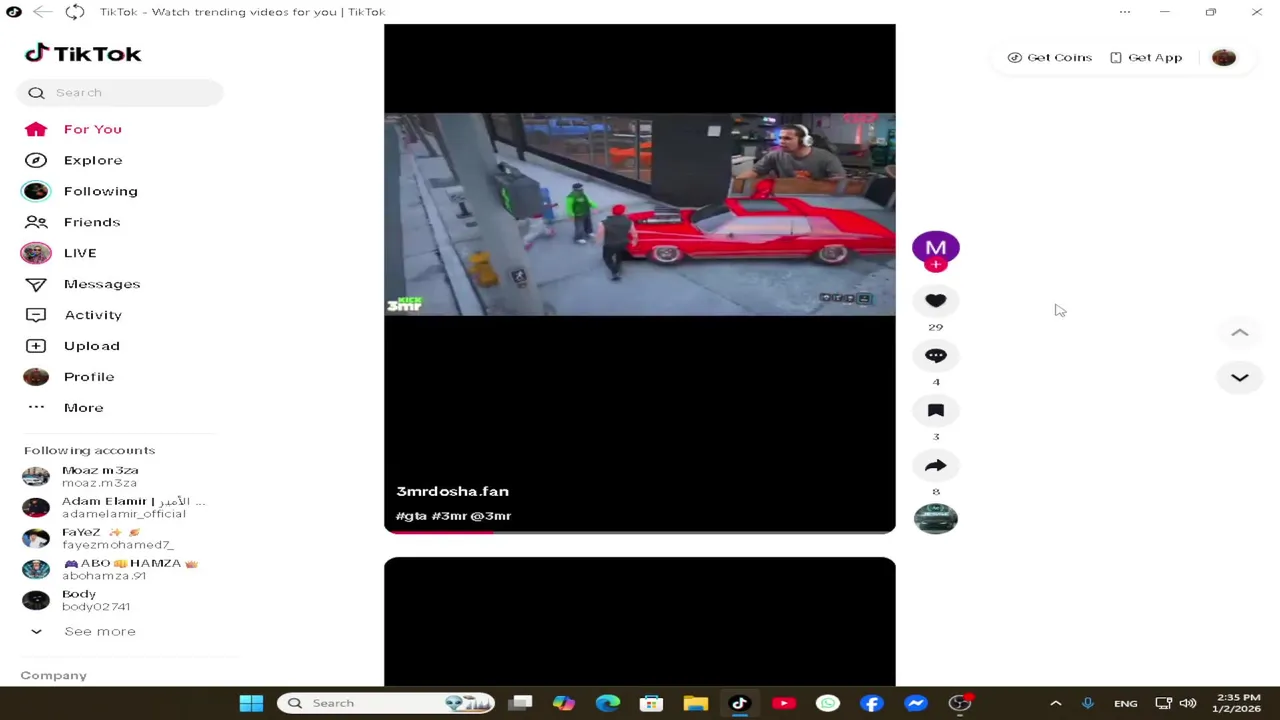Click the #gta hashtag

[411, 516]
